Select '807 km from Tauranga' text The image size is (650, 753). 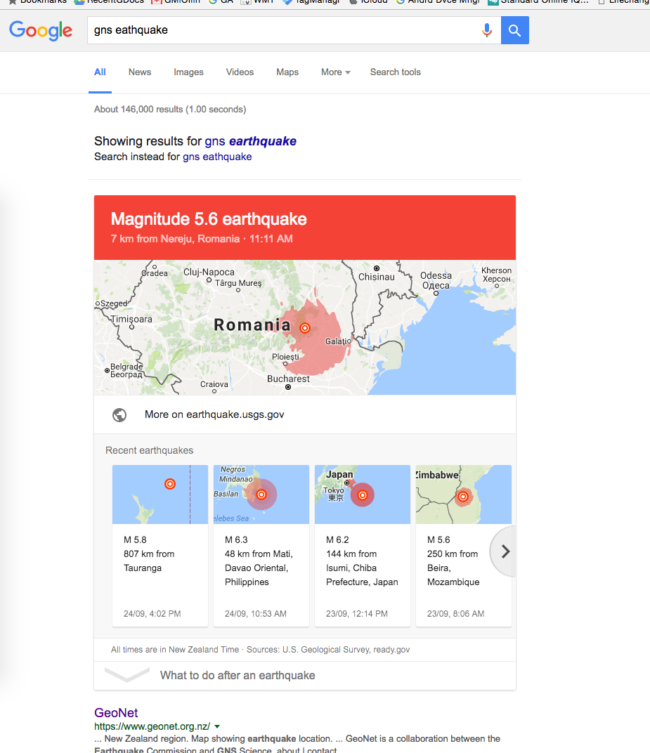pyautogui.click(x=149, y=561)
